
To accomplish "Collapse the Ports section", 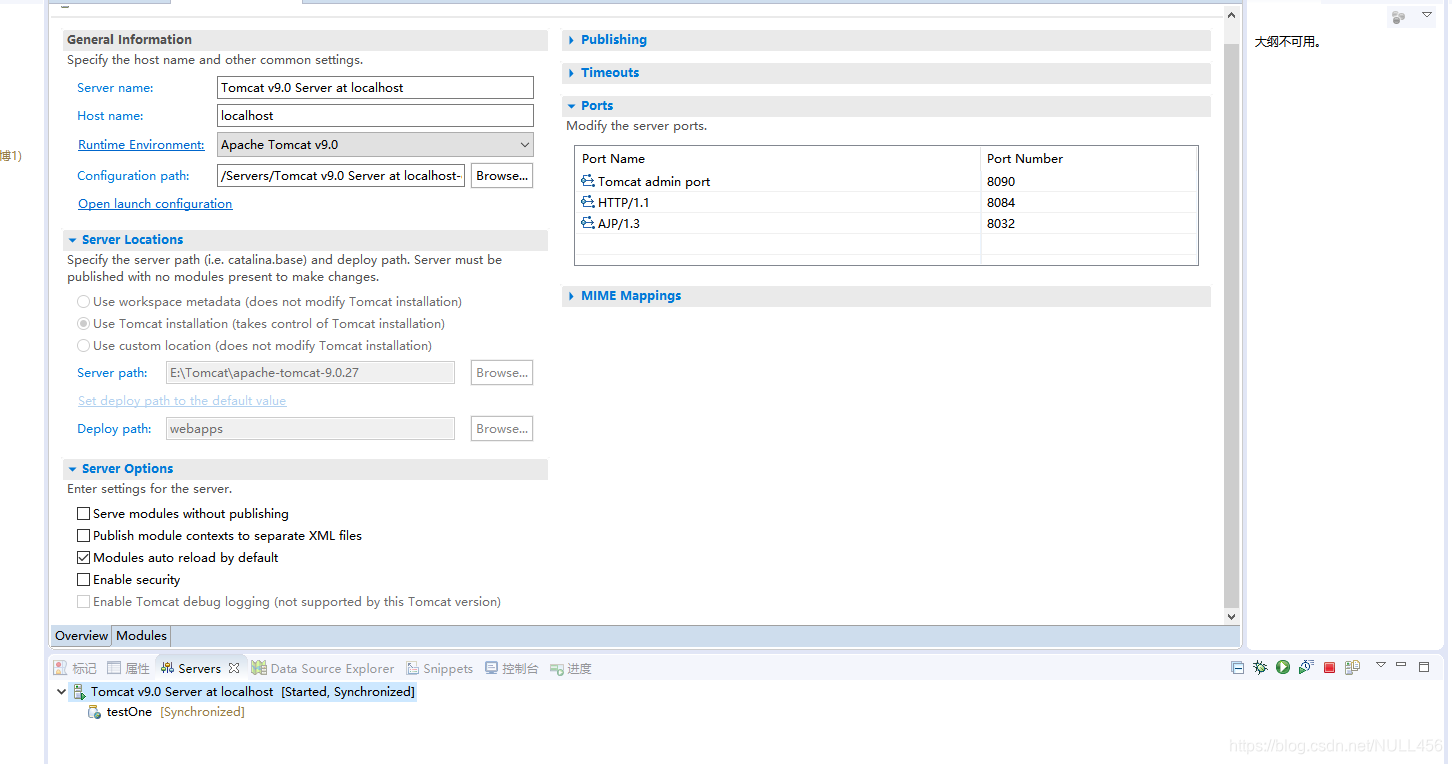I will (x=572, y=106).
